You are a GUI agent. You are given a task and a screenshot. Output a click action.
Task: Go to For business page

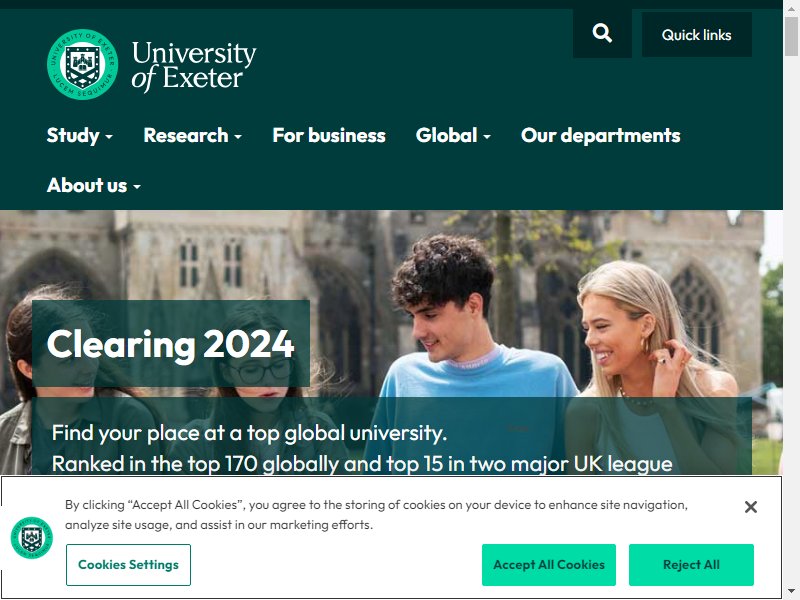pyautogui.click(x=329, y=136)
